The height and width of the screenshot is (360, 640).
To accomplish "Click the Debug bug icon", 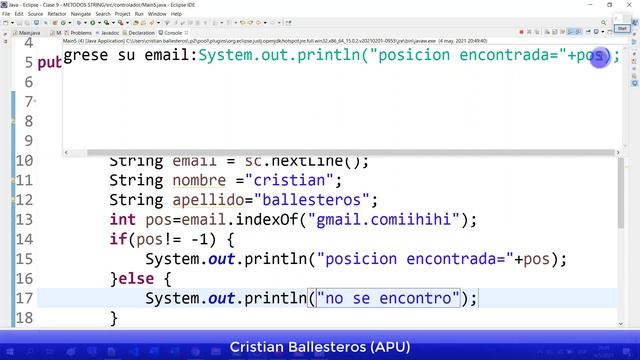I will coord(78,23).
